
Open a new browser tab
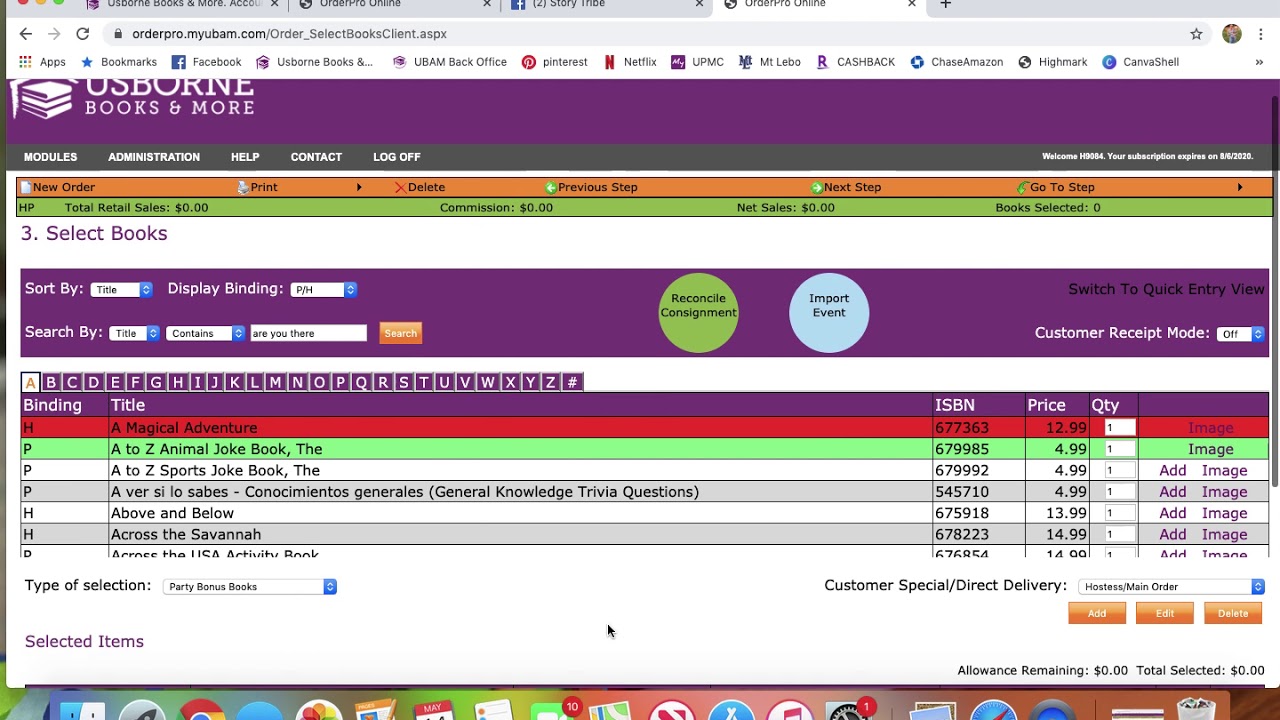point(945,5)
